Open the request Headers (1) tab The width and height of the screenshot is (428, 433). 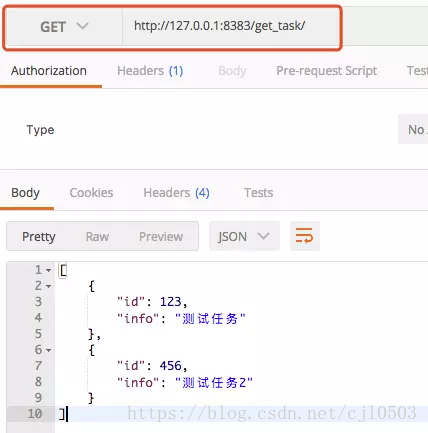pyautogui.click(x=150, y=71)
